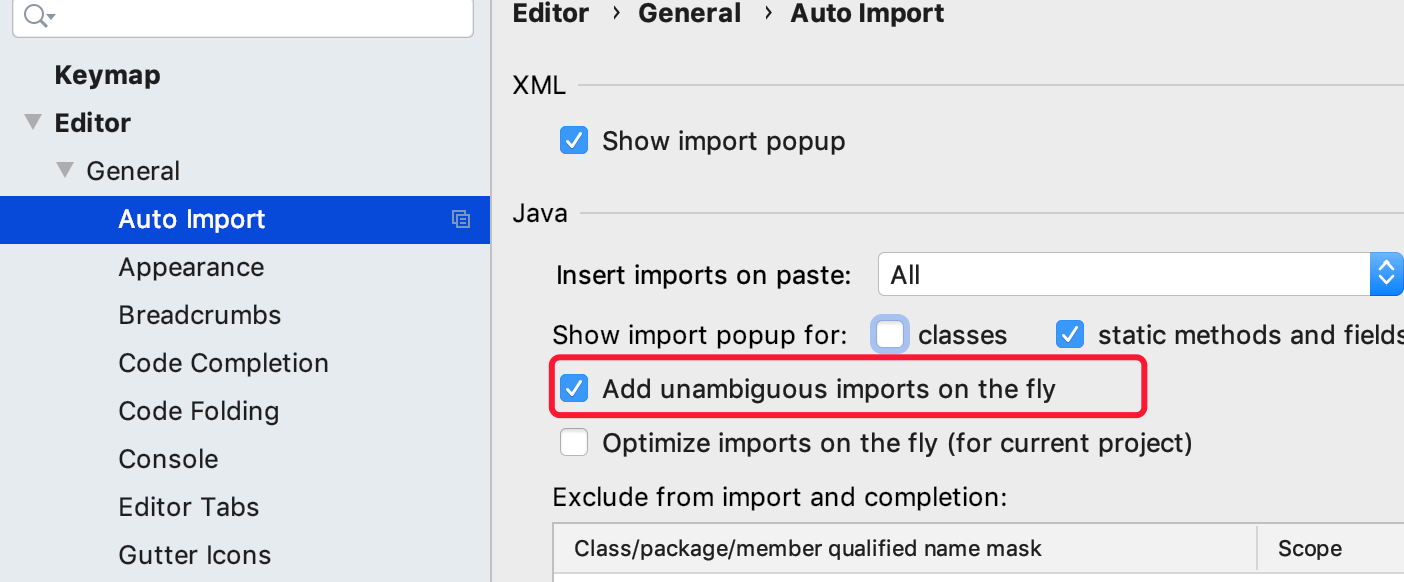
Task: Open Gutter Icons settings
Action: pos(195,555)
